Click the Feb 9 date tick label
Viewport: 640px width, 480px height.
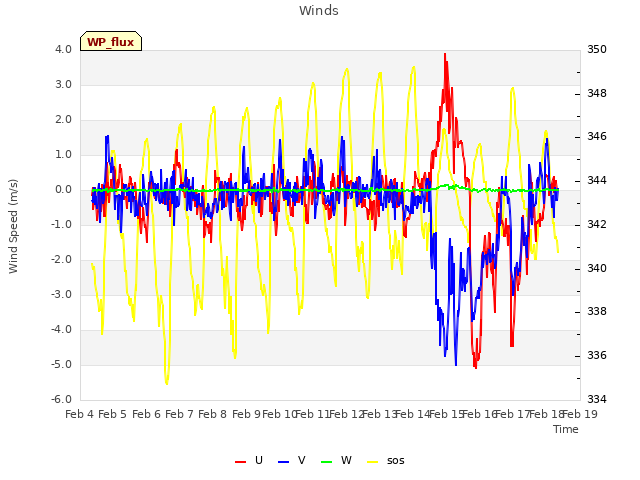coord(246,414)
